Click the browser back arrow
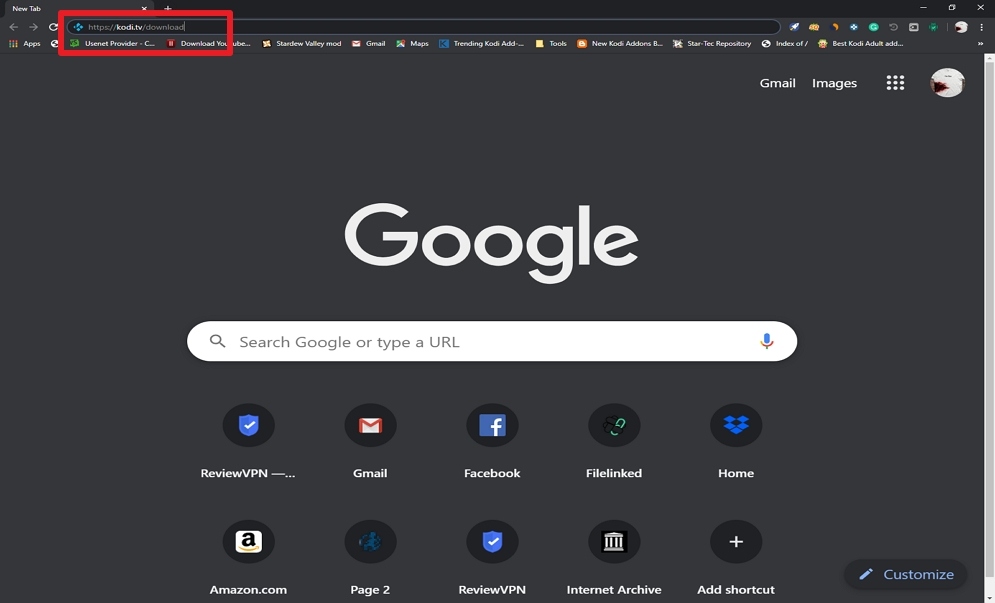 pyautogui.click(x=13, y=27)
